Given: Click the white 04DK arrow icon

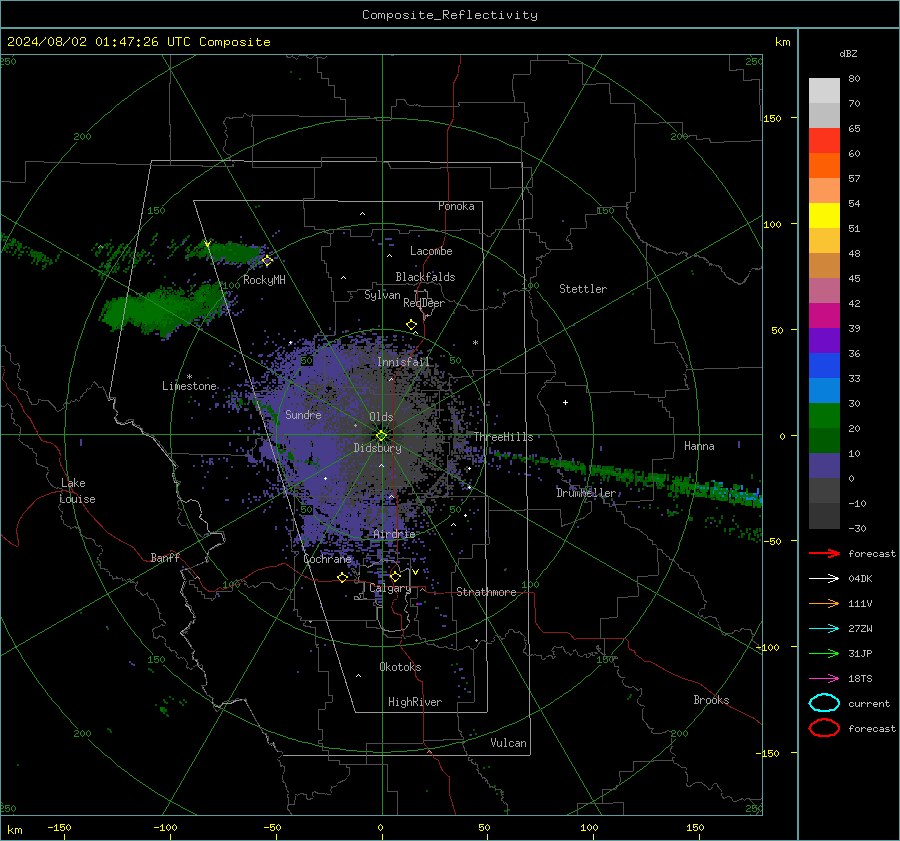Looking at the screenshot, I should [824, 579].
